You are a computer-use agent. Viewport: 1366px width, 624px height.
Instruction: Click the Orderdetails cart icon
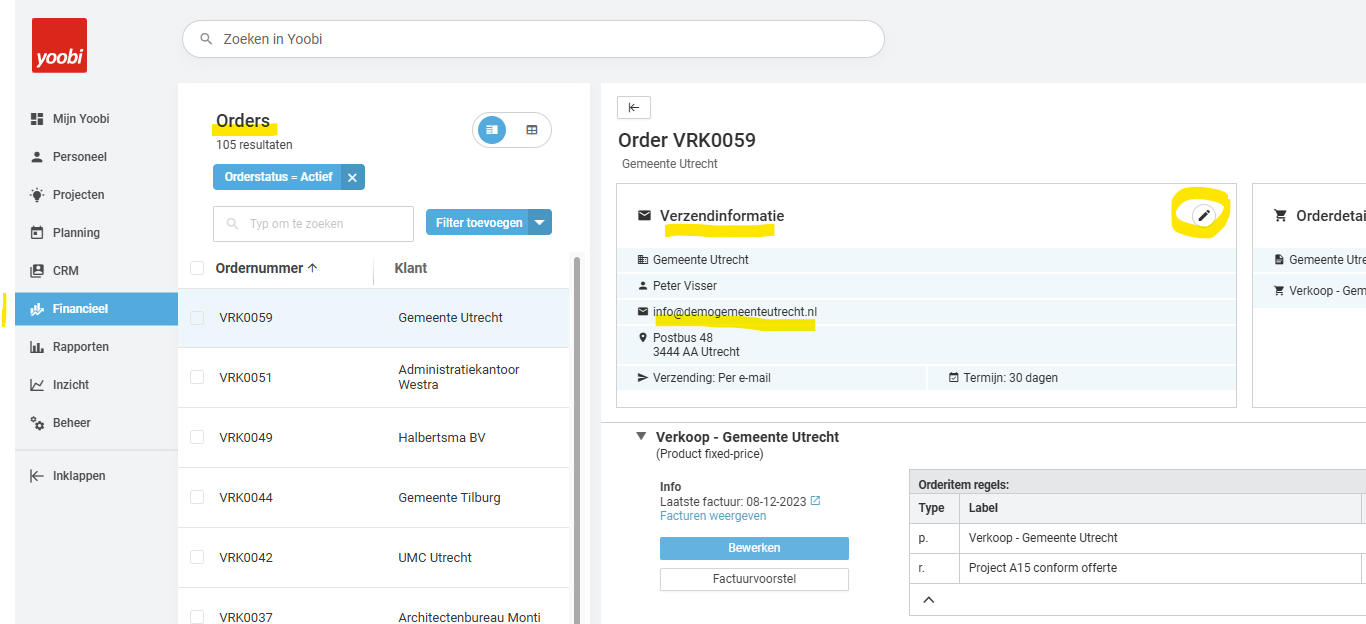1280,215
